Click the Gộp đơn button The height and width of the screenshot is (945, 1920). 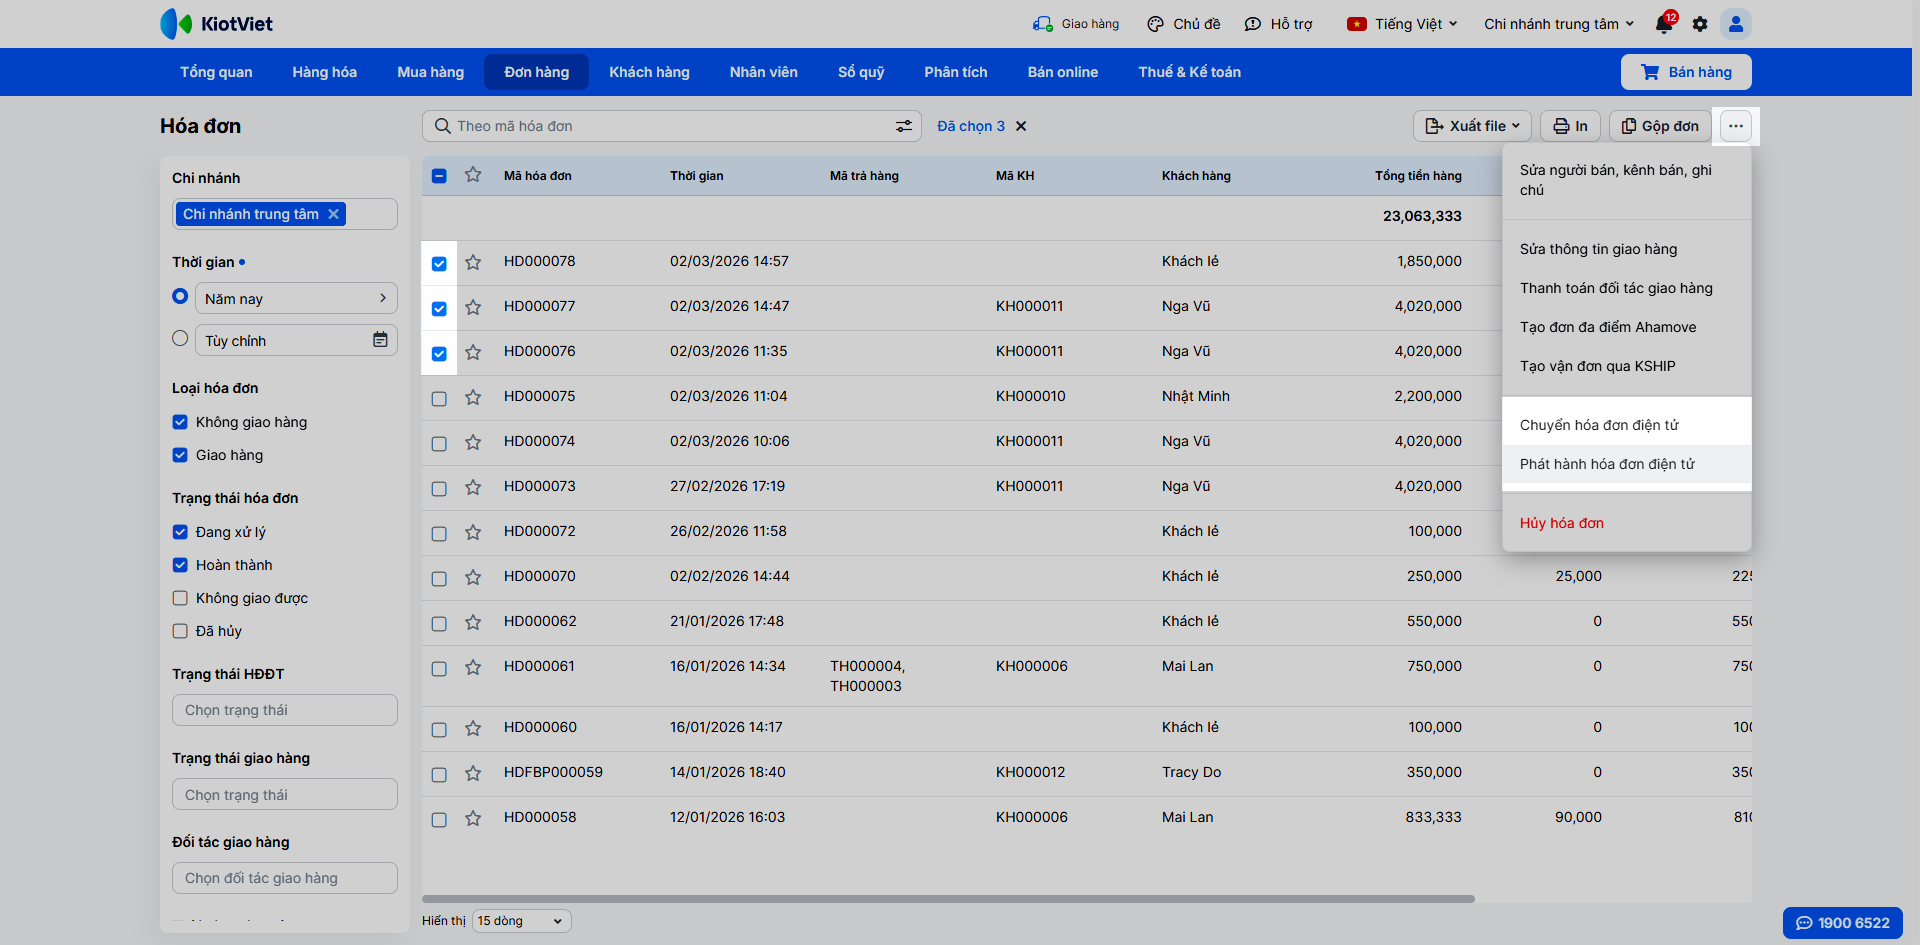click(1660, 126)
